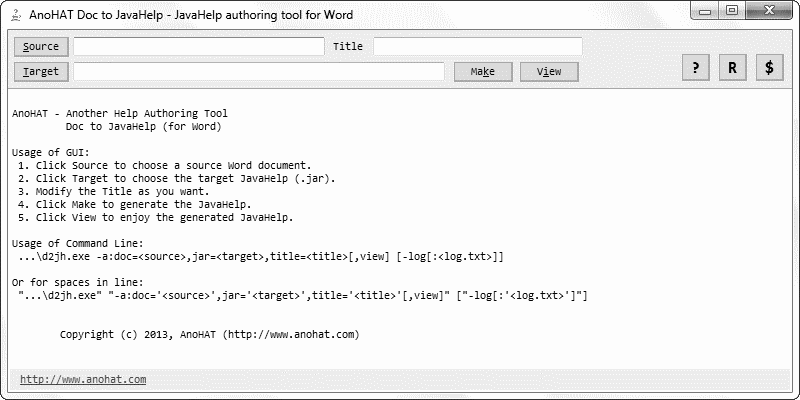Click line '2. Click Target to choose the target JavaHelp'

click(177, 179)
